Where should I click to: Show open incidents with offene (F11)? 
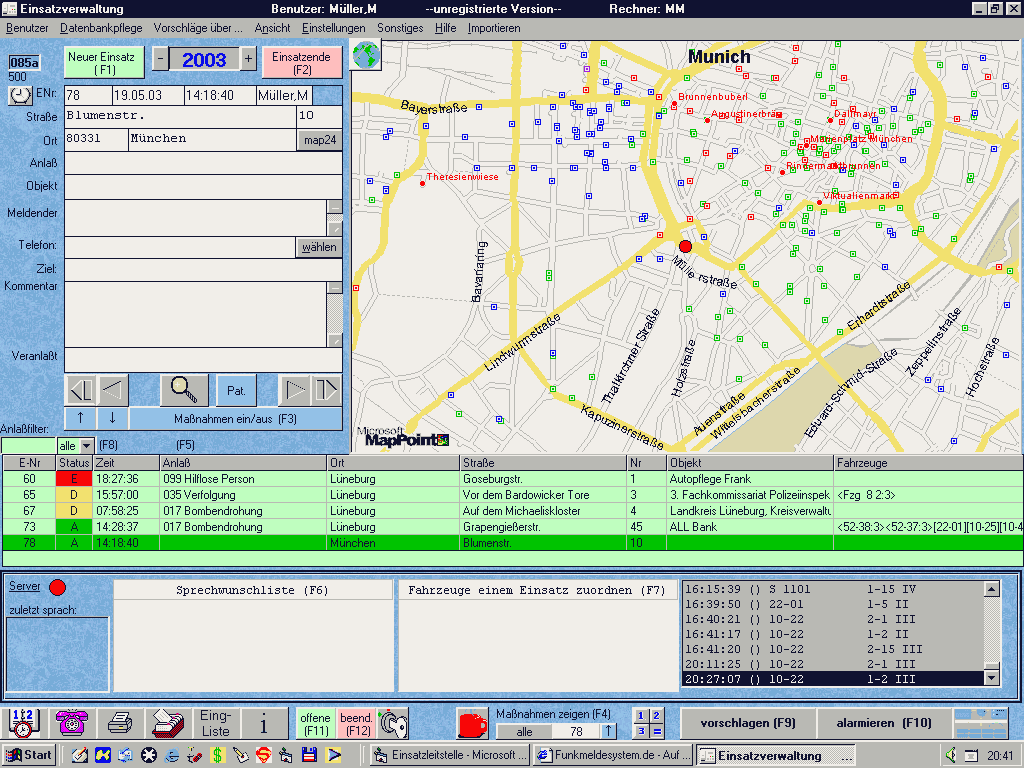click(x=315, y=723)
